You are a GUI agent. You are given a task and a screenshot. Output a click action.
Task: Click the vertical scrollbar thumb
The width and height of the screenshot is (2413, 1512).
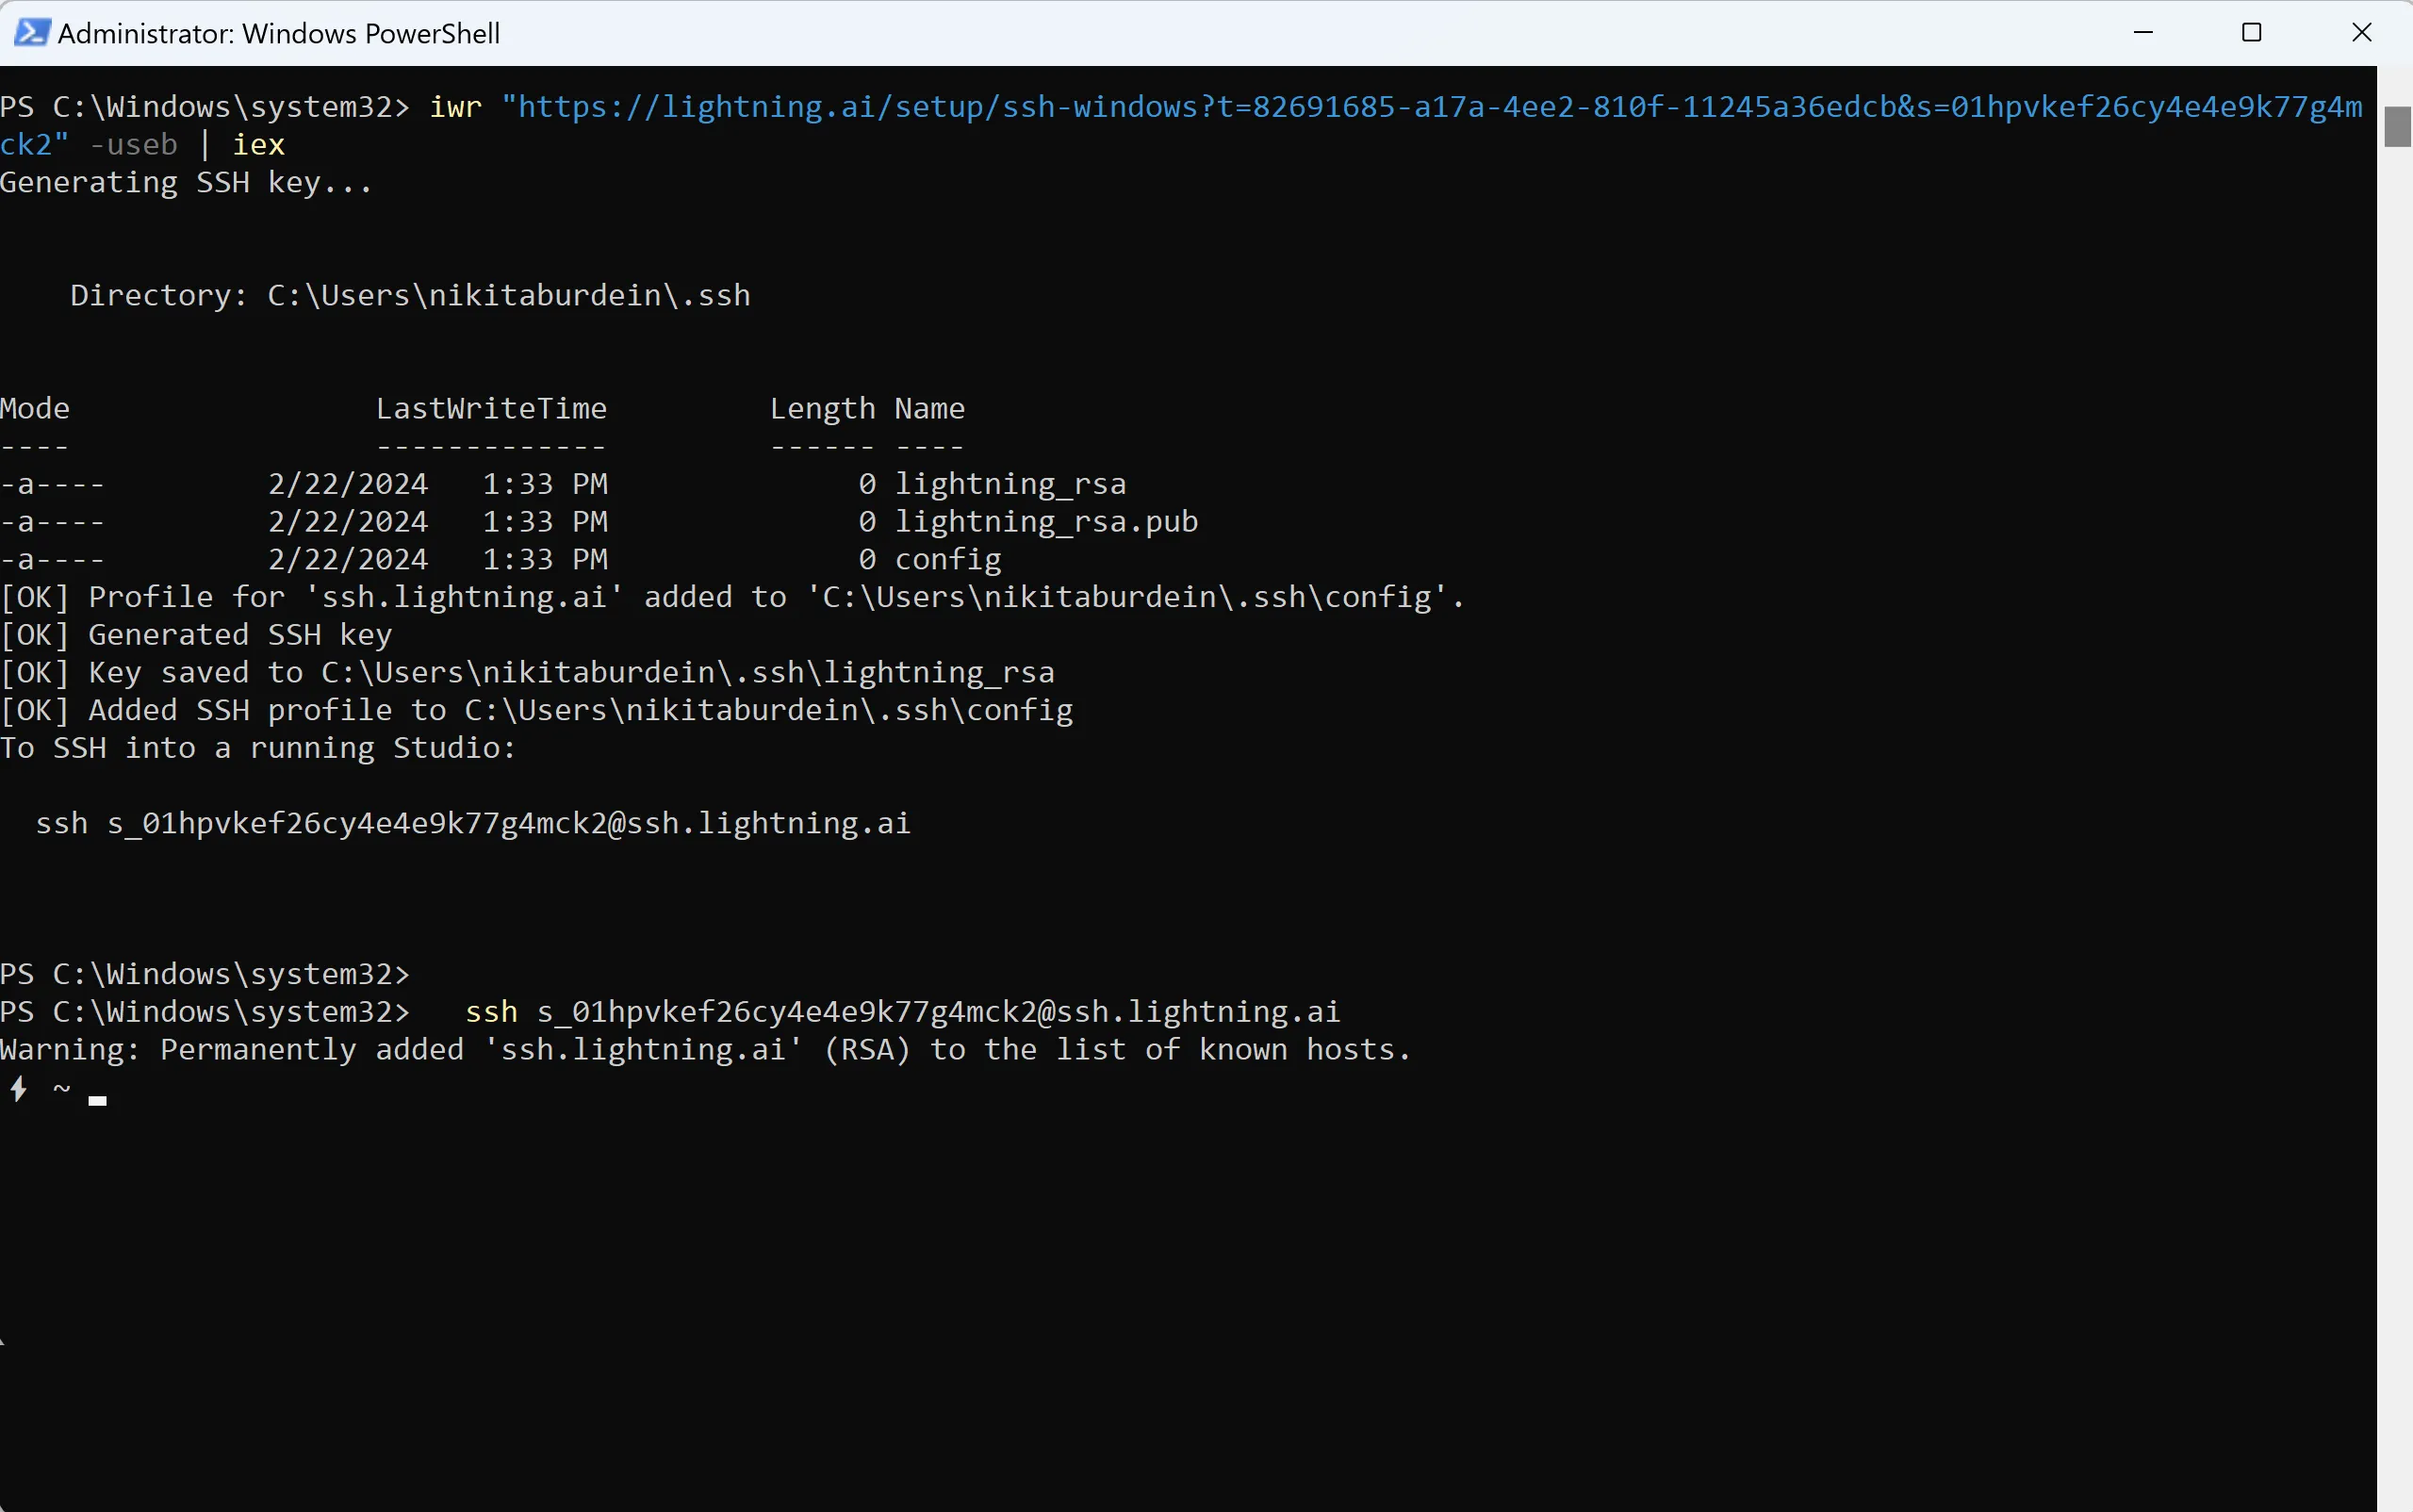point(2396,127)
